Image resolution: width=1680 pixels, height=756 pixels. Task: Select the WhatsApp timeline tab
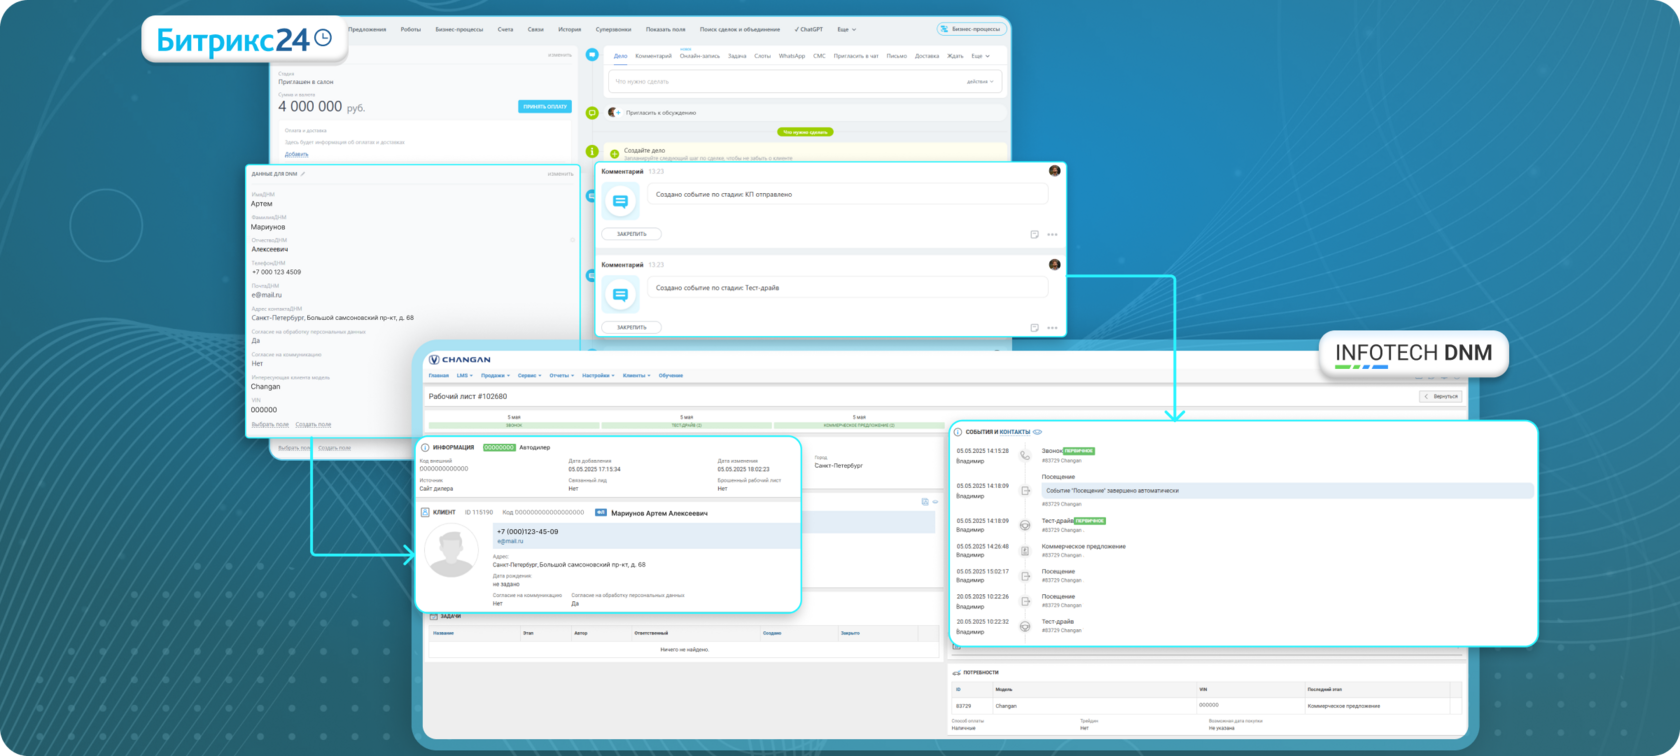point(792,56)
